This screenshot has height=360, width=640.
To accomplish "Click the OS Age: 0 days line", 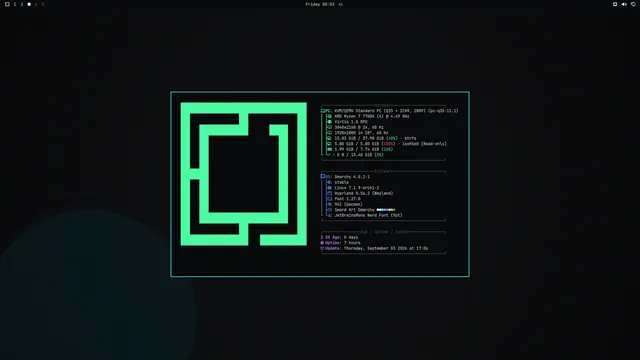I will 340,237.
